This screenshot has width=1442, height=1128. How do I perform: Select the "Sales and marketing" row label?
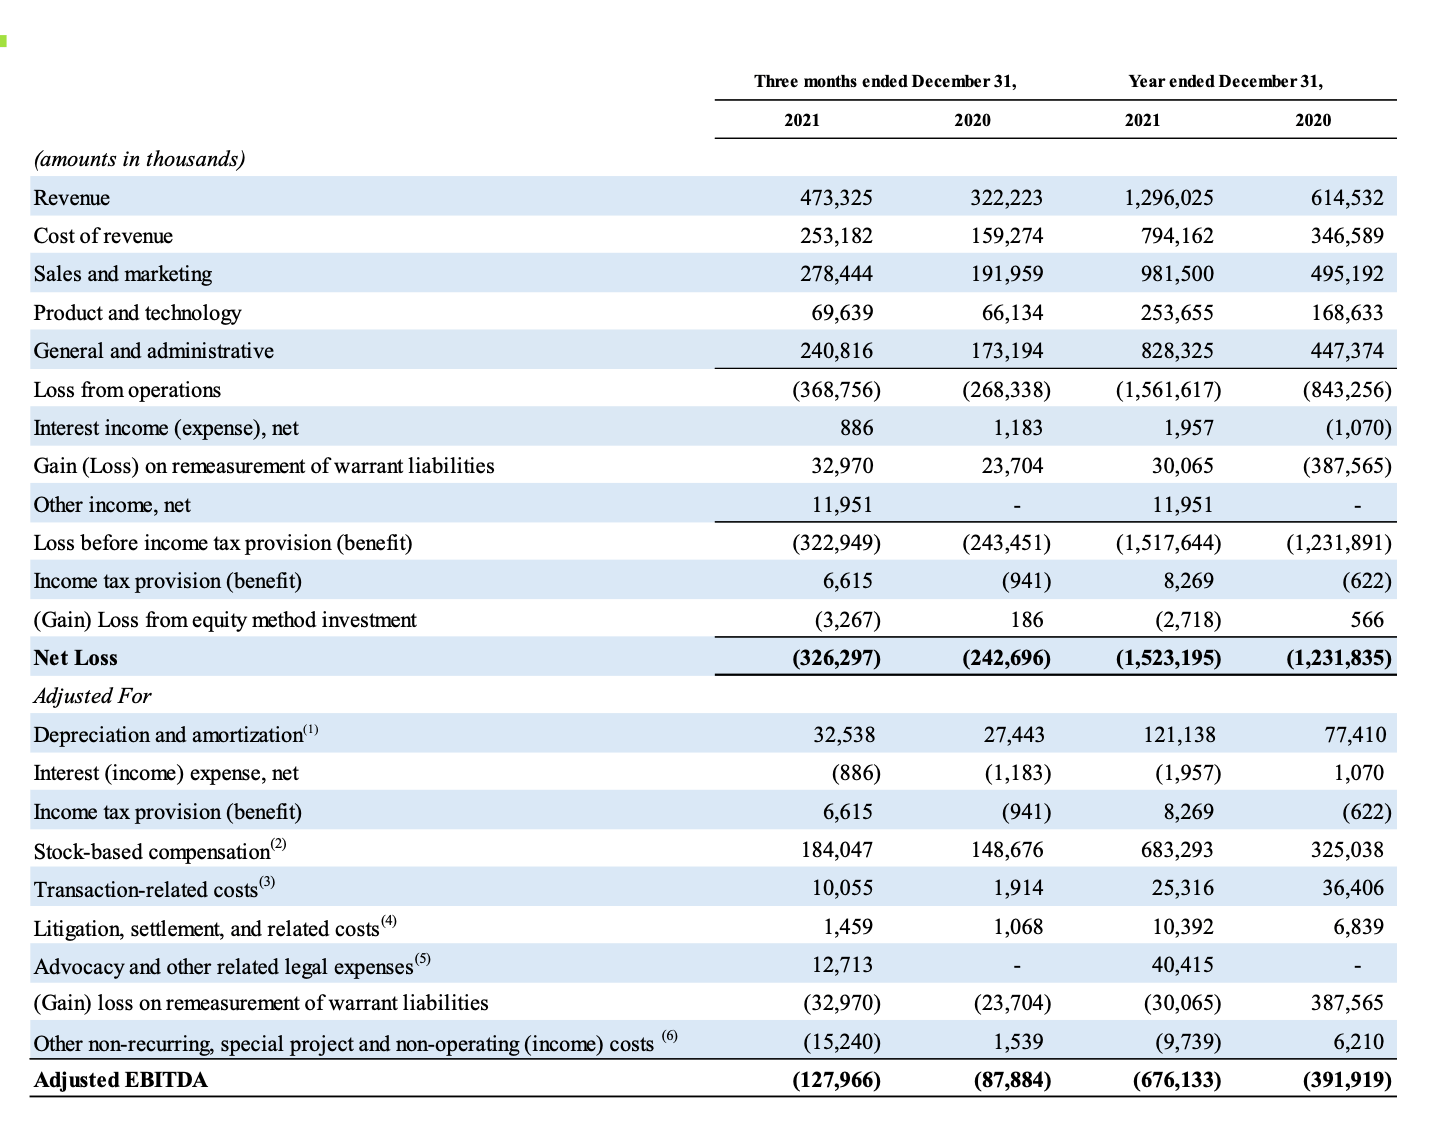123,274
